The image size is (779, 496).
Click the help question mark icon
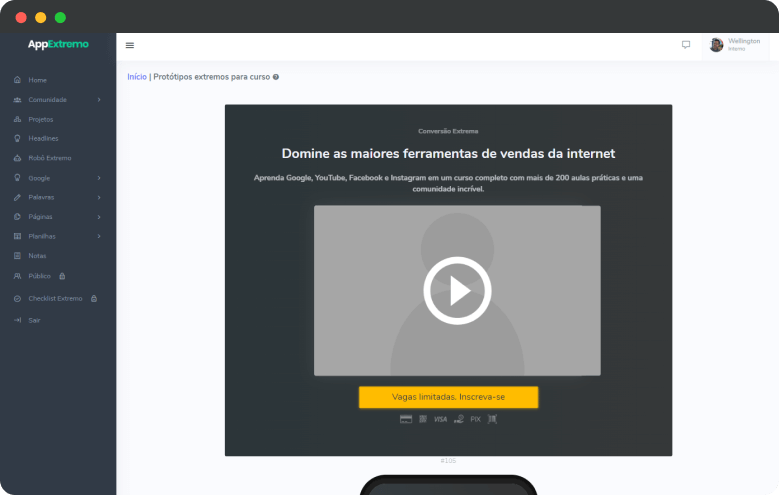[x=276, y=77]
